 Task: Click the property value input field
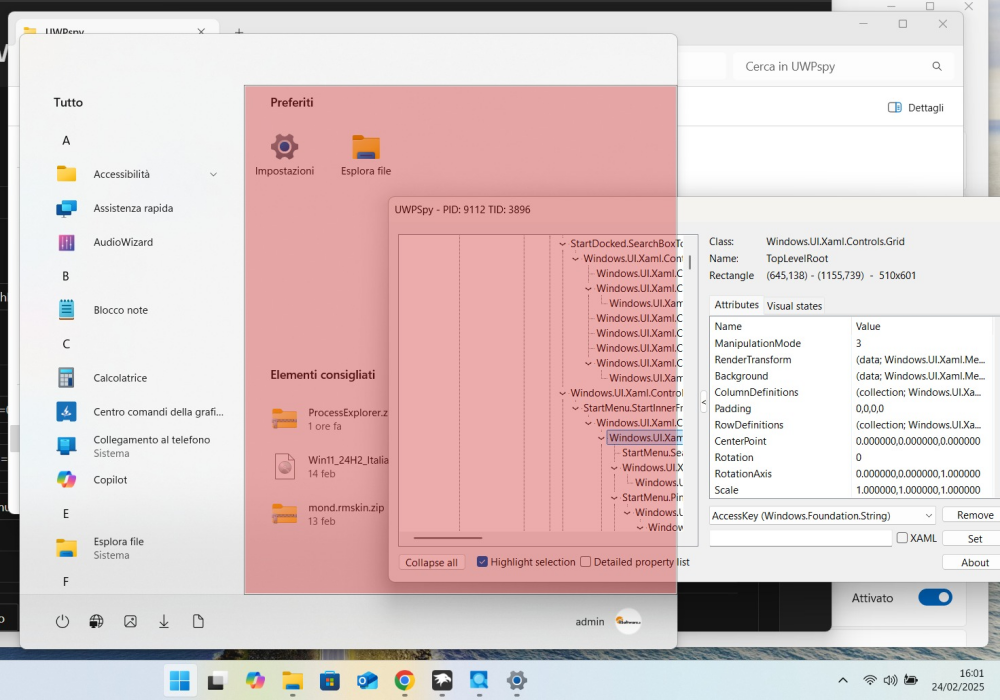800,539
